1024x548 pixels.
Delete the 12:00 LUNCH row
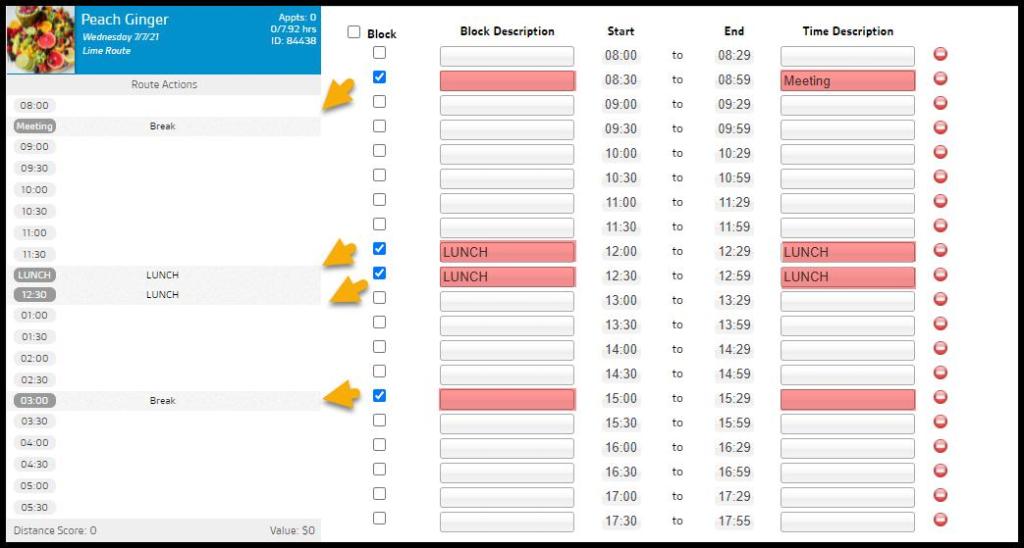940,251
